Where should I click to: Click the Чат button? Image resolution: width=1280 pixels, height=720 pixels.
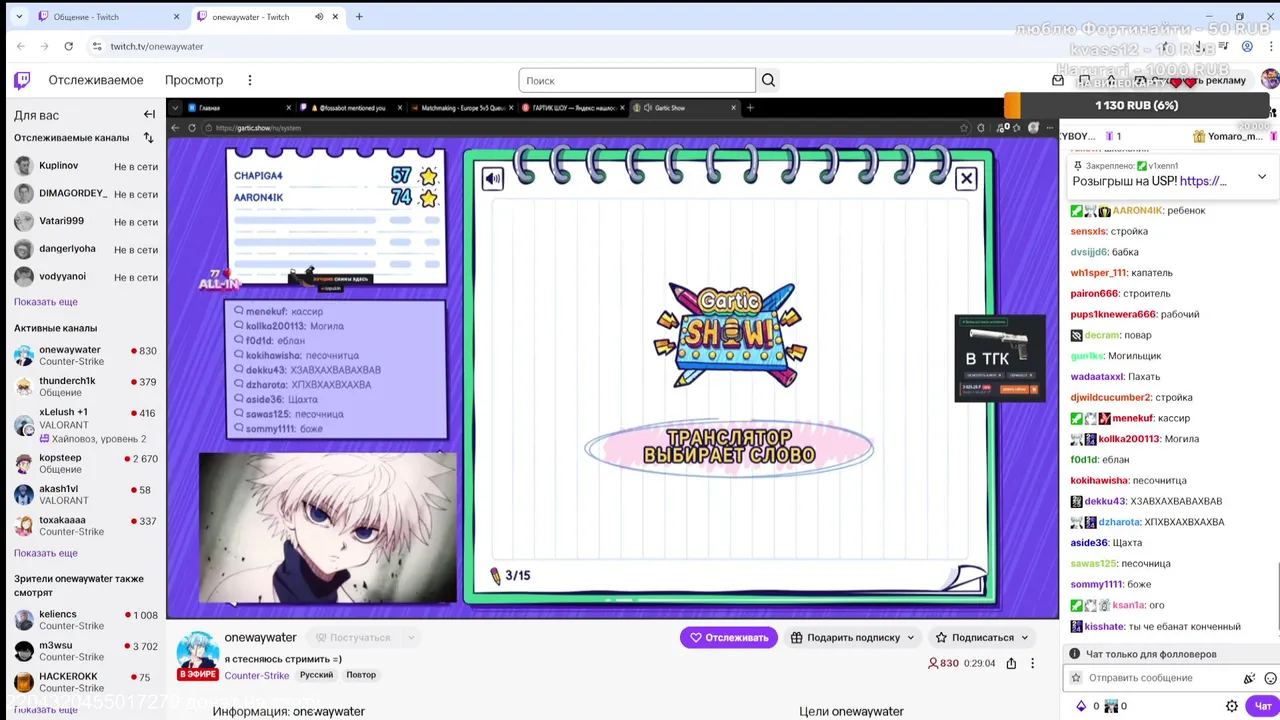pyautogui.click(x=1263, y=706)
